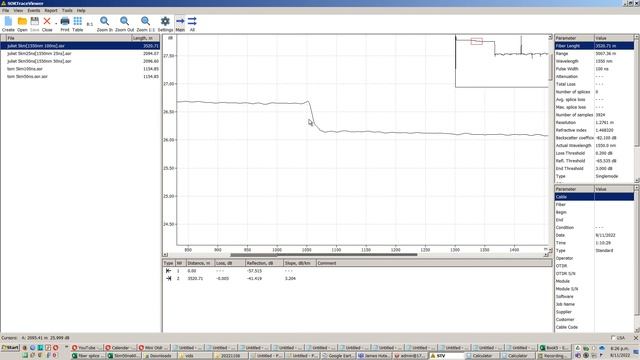
Task: Select the End Threshold parameter row
Action: 594,168
